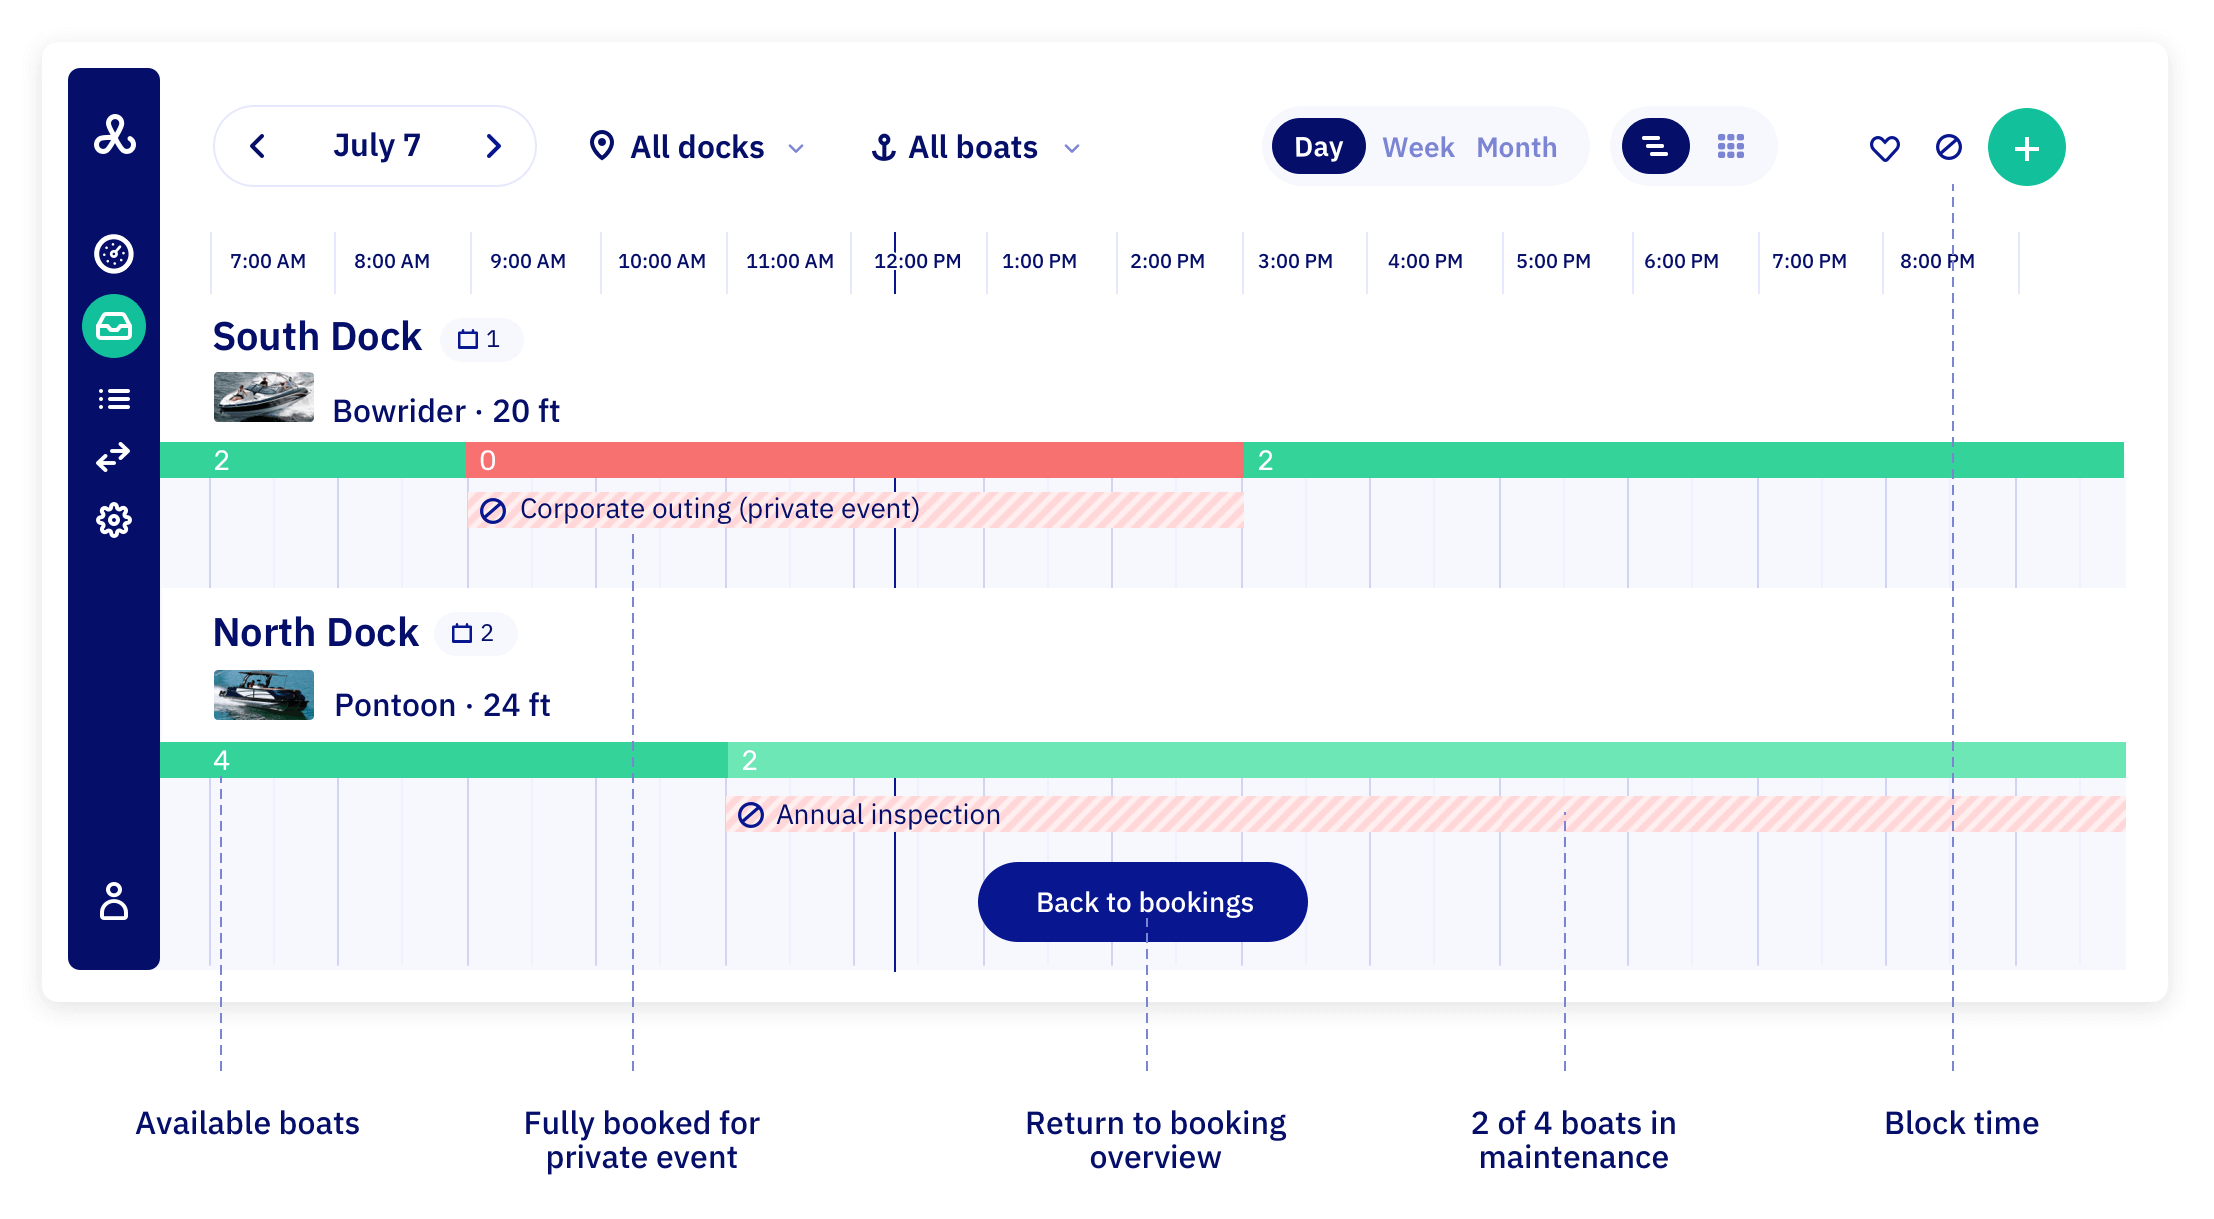Open the user profile icon at sidebar bottom

113,903
